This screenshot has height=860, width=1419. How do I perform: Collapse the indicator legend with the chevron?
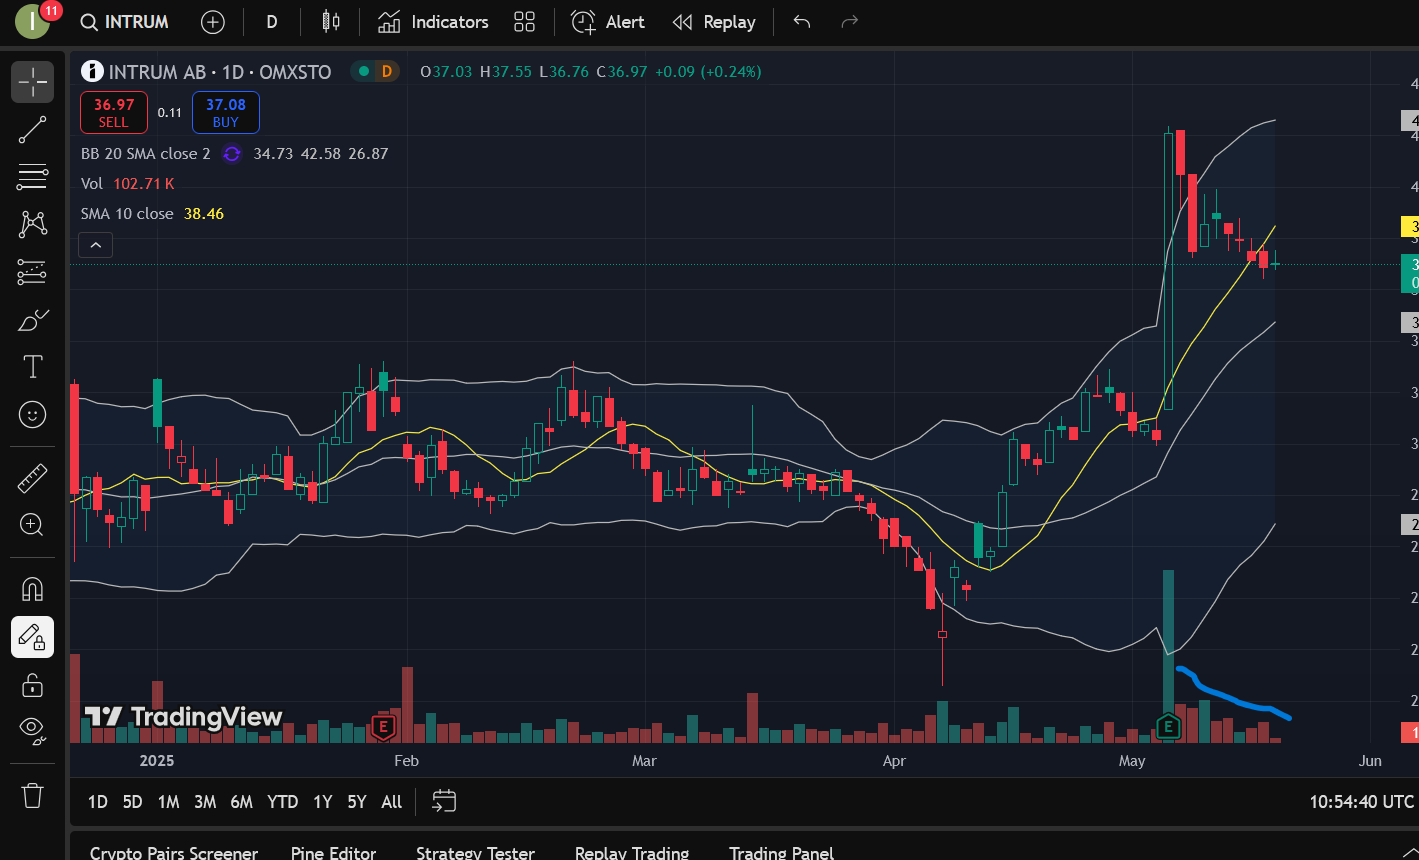coord(96,244)
